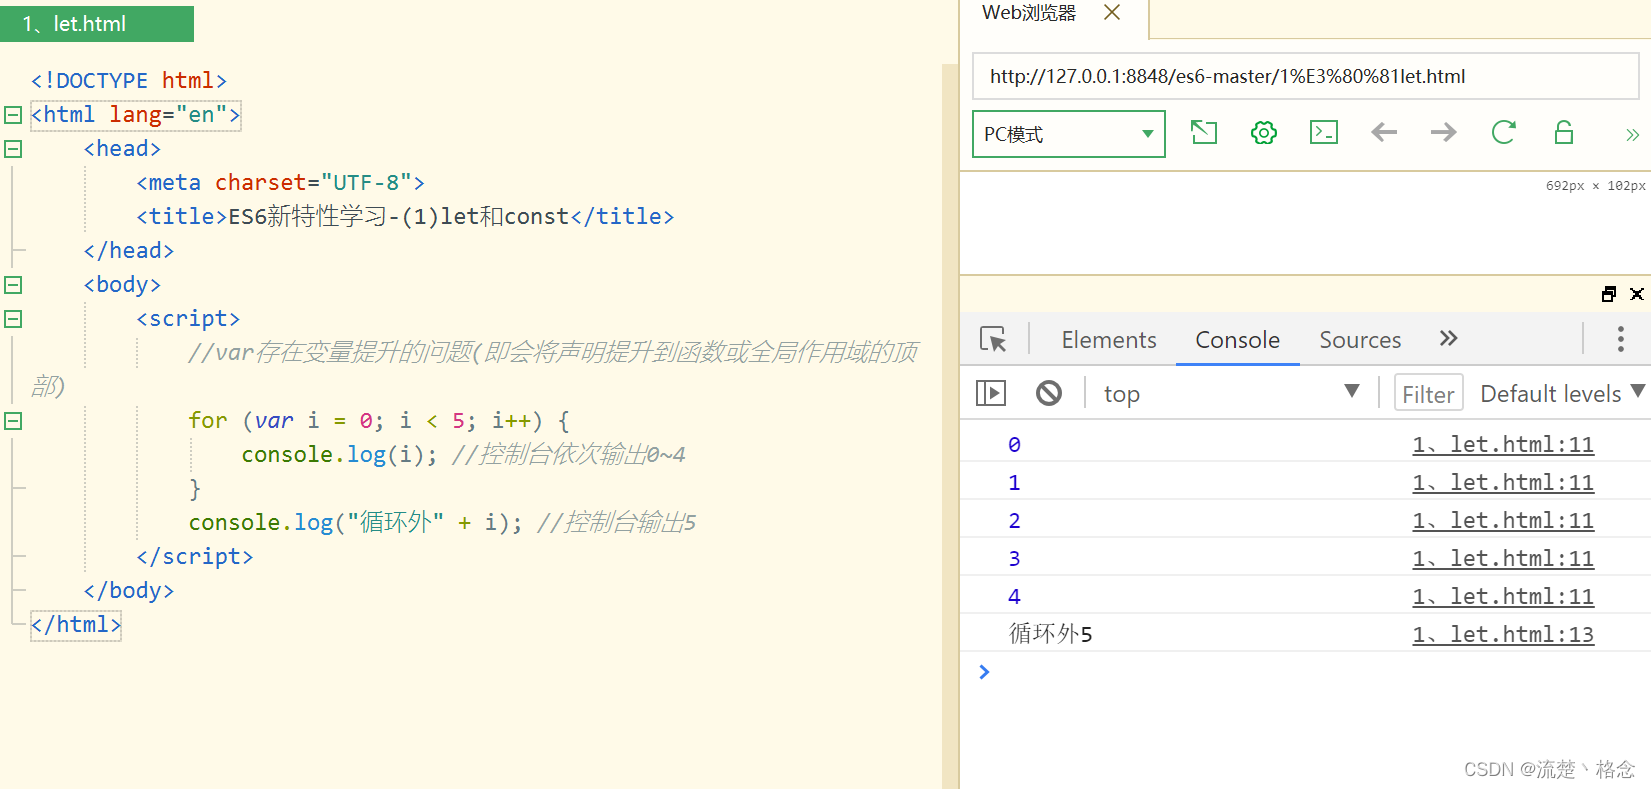Click the unlock padlock icon
This screenshot has width=1651, height=789.
1564,132
